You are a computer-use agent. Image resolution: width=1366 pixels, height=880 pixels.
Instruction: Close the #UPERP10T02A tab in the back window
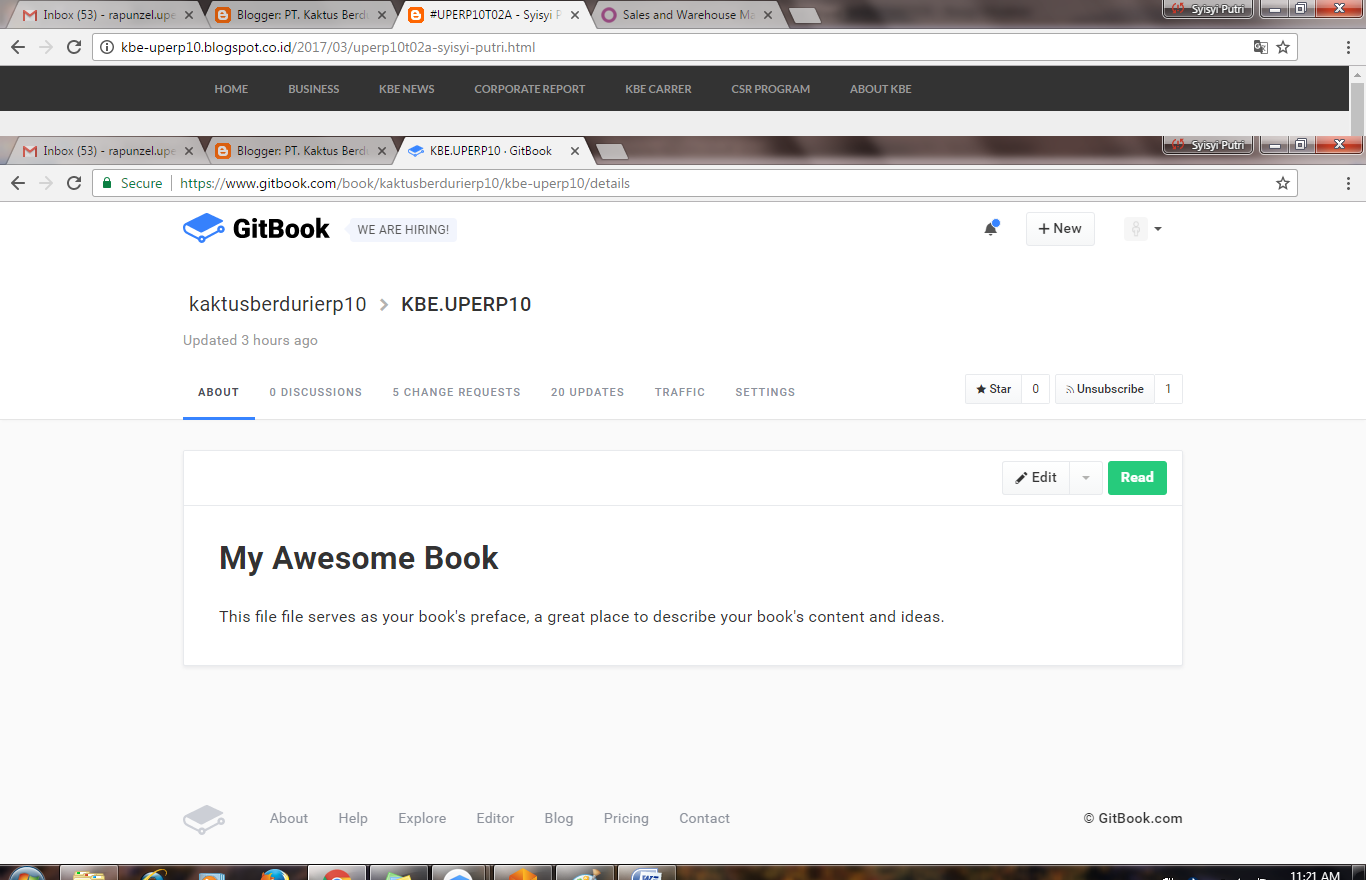click(x=574, y=15)
